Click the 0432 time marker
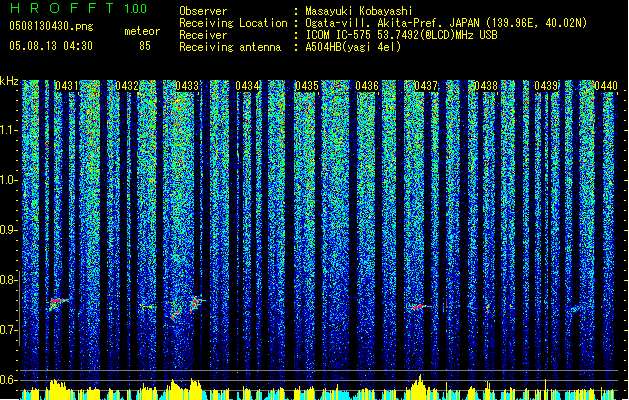Screen dimensions: 629x400 pyautogui.click(x=127, y=86)
